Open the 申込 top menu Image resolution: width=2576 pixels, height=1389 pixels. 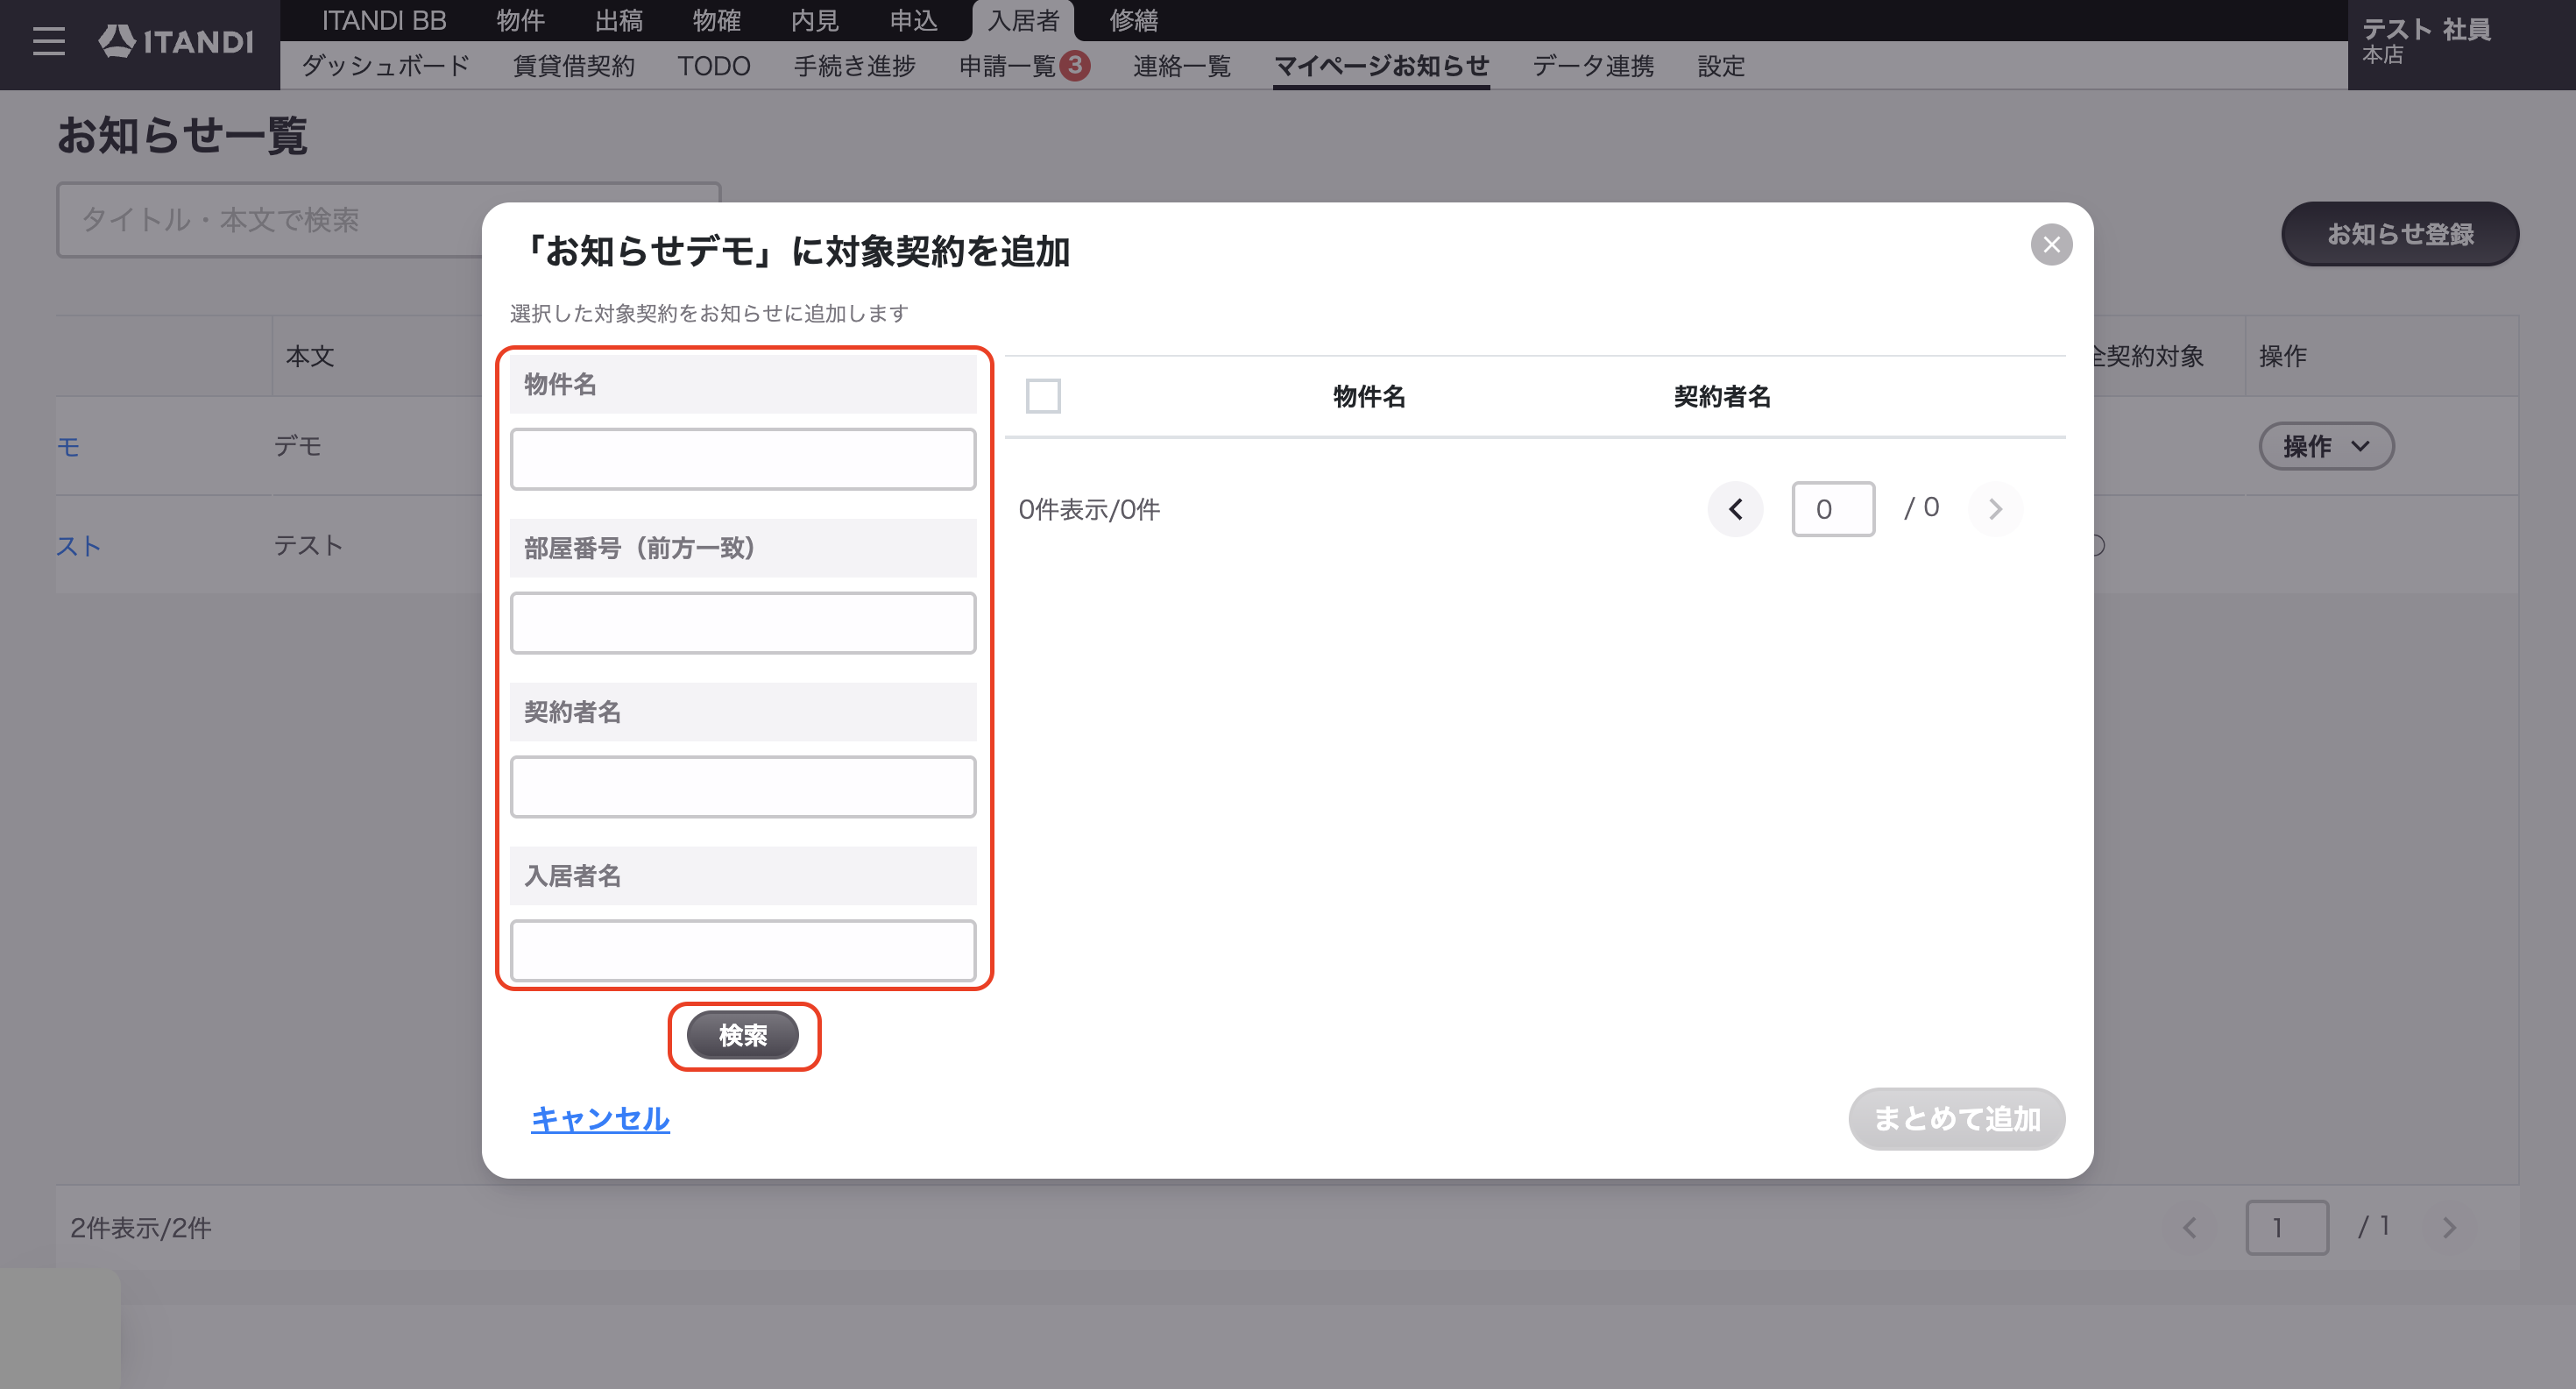pyautogui.click(x=913, y=20)
